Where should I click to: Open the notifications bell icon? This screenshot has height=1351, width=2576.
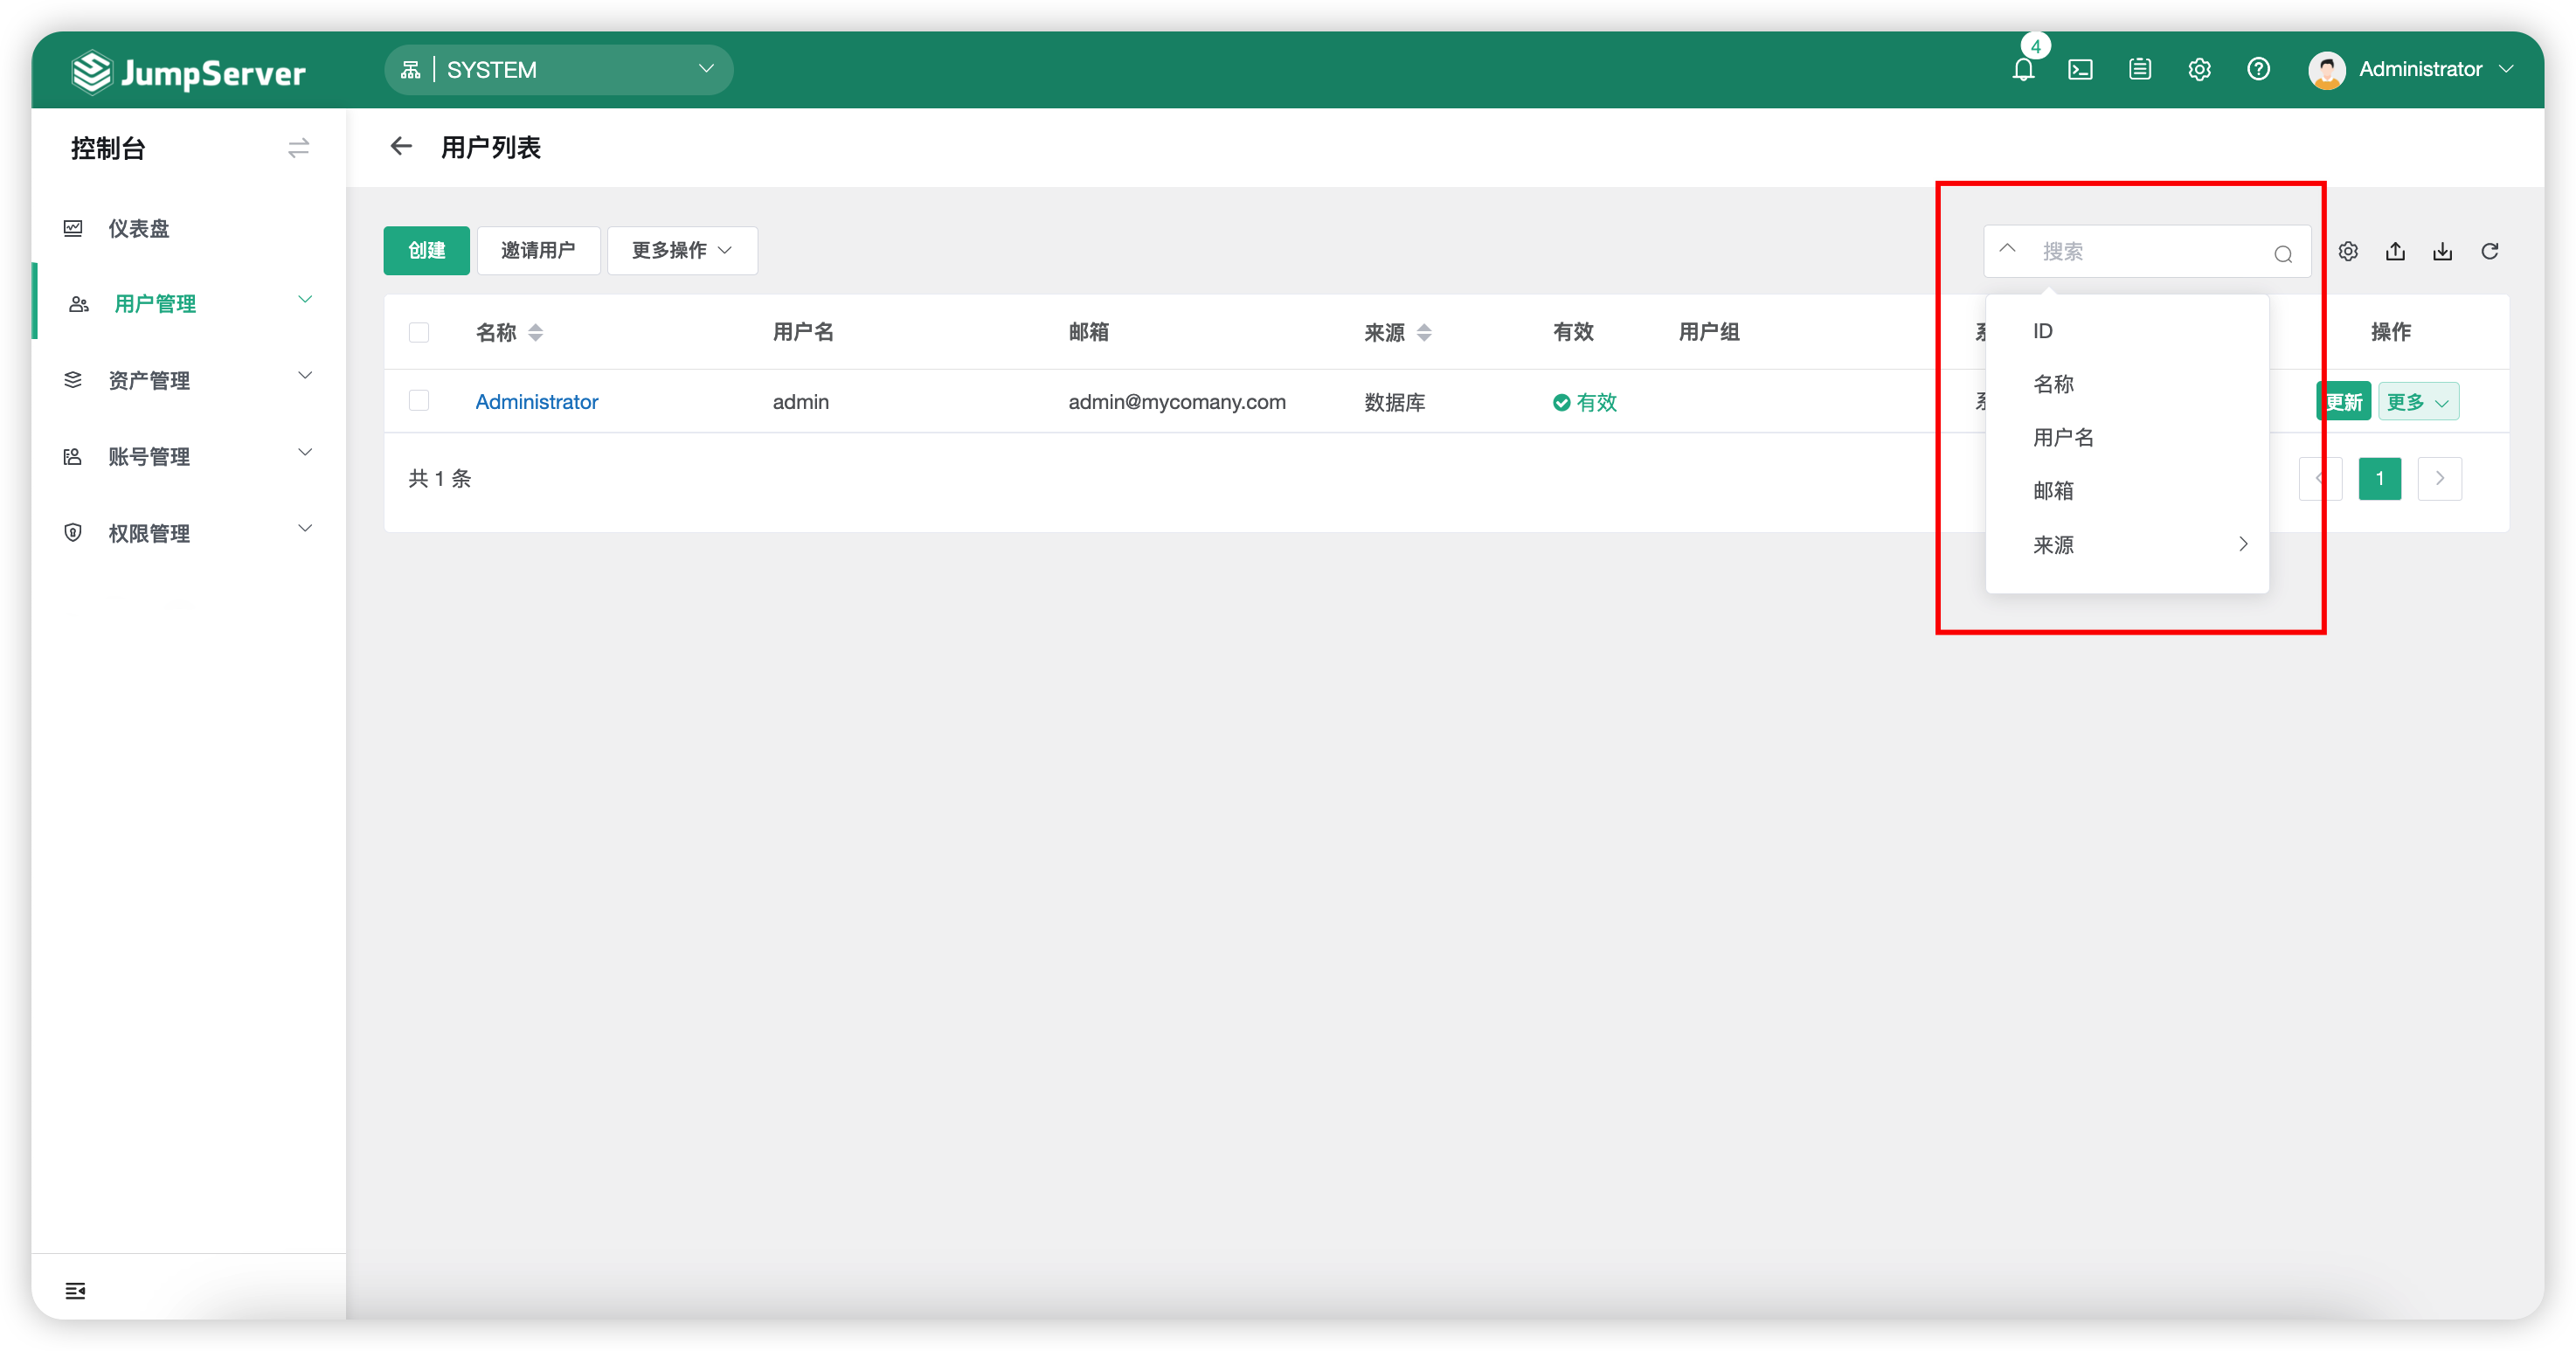tap(2023, 69)
